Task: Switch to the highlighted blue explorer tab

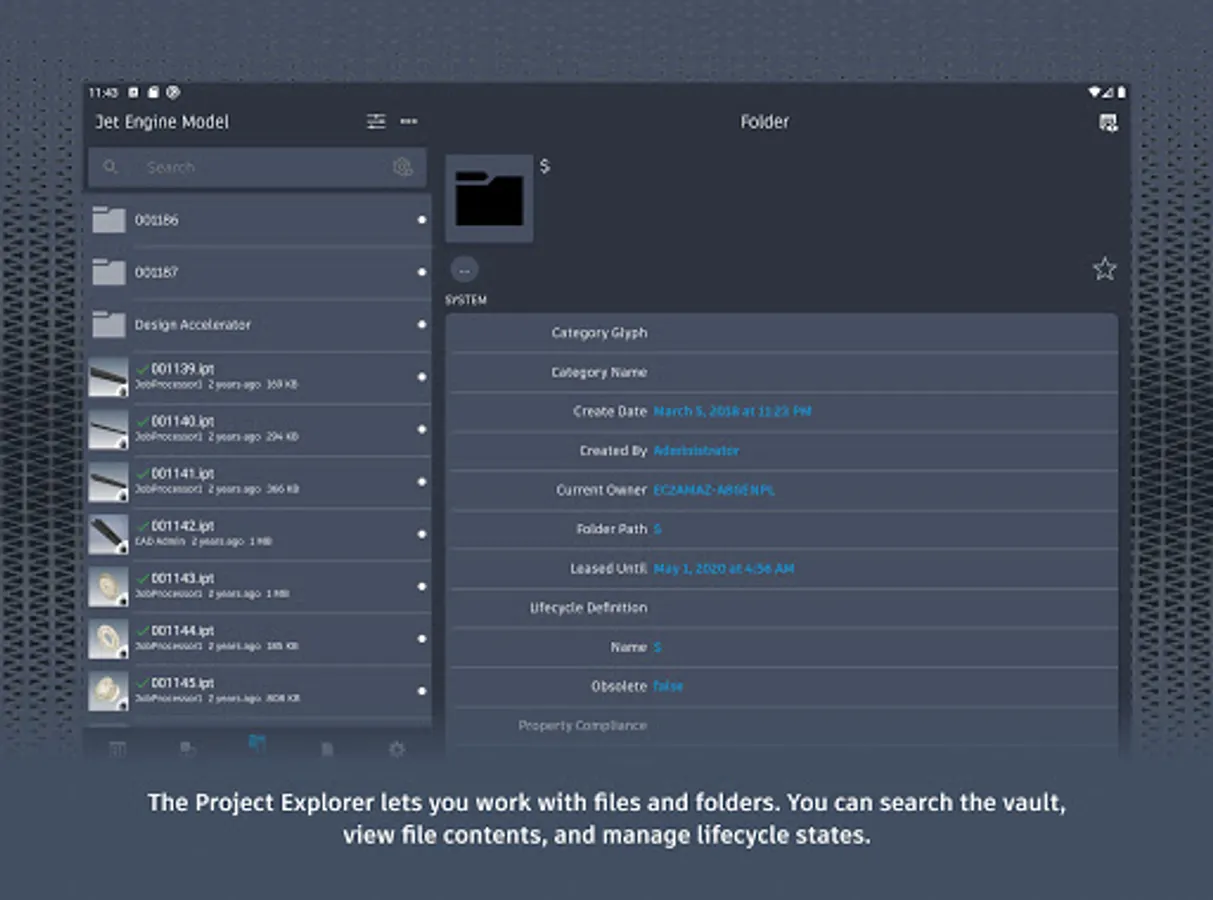Action: (257, 743)
